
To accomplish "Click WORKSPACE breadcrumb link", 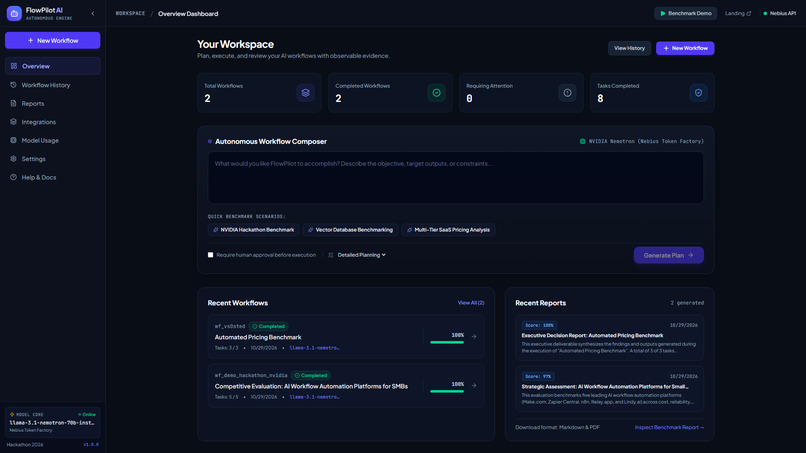I will click(130, 13).
